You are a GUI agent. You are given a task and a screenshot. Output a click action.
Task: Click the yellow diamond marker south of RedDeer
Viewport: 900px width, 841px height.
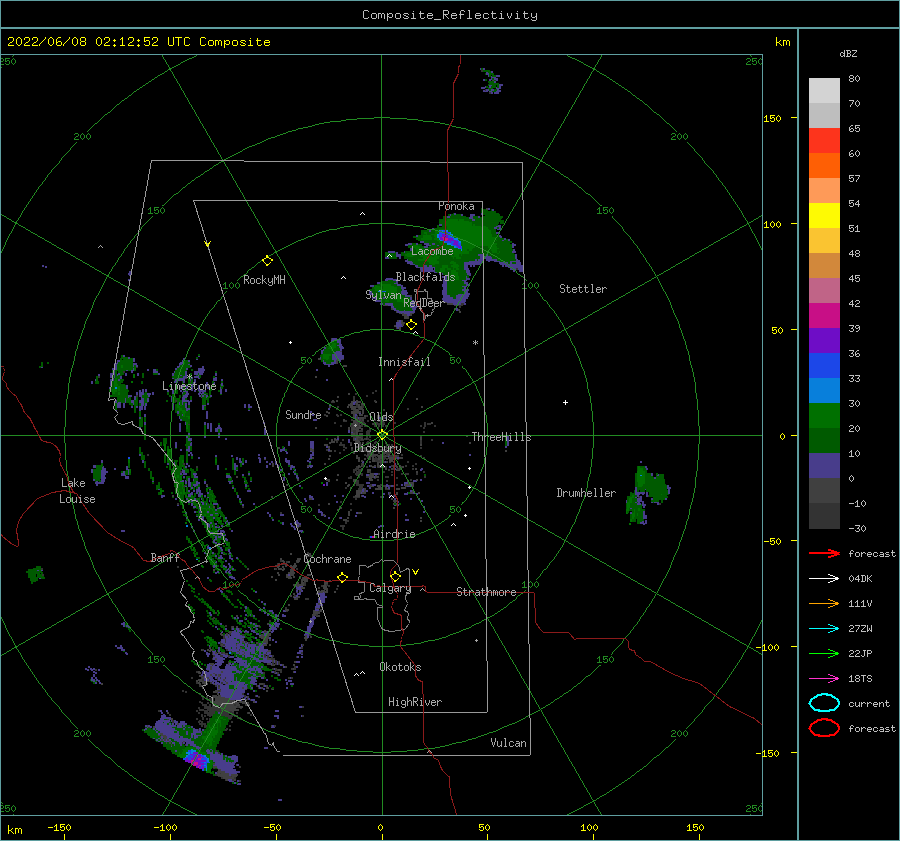pos(412,325)
